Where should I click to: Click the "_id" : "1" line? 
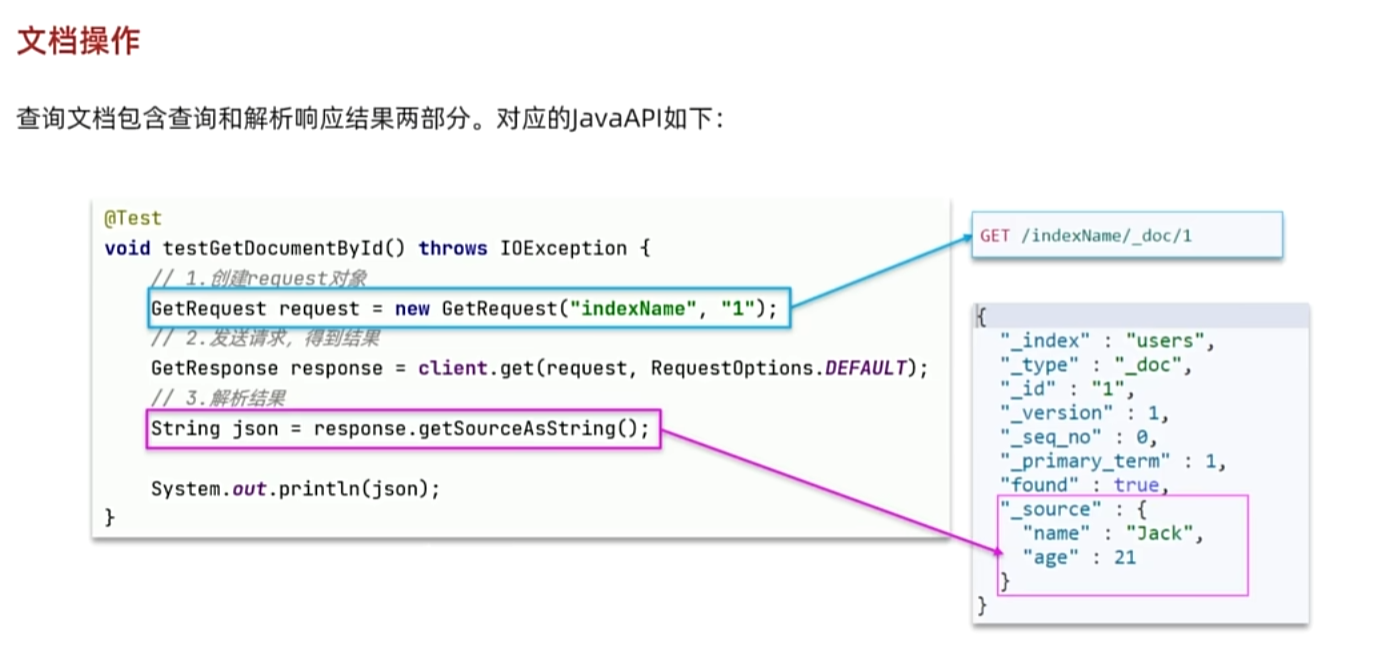coord(1067,389)
